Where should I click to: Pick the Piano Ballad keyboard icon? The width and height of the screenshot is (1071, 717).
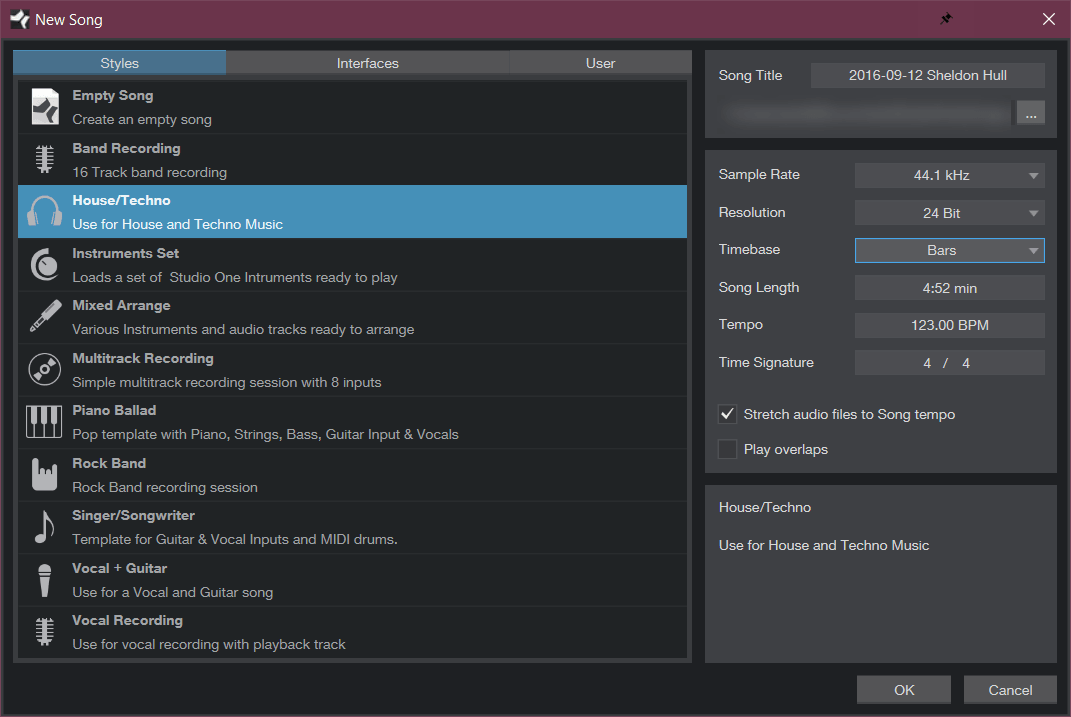click(44, 422)
